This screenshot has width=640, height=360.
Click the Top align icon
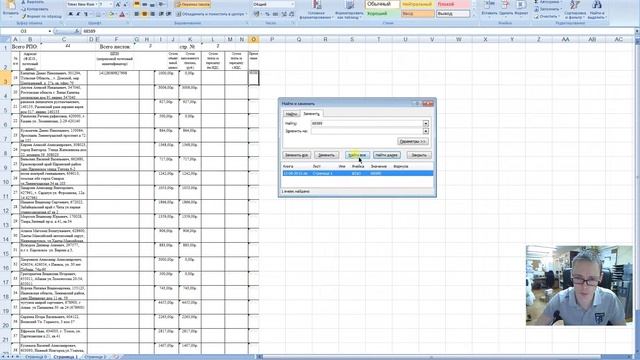pos(137,4)
